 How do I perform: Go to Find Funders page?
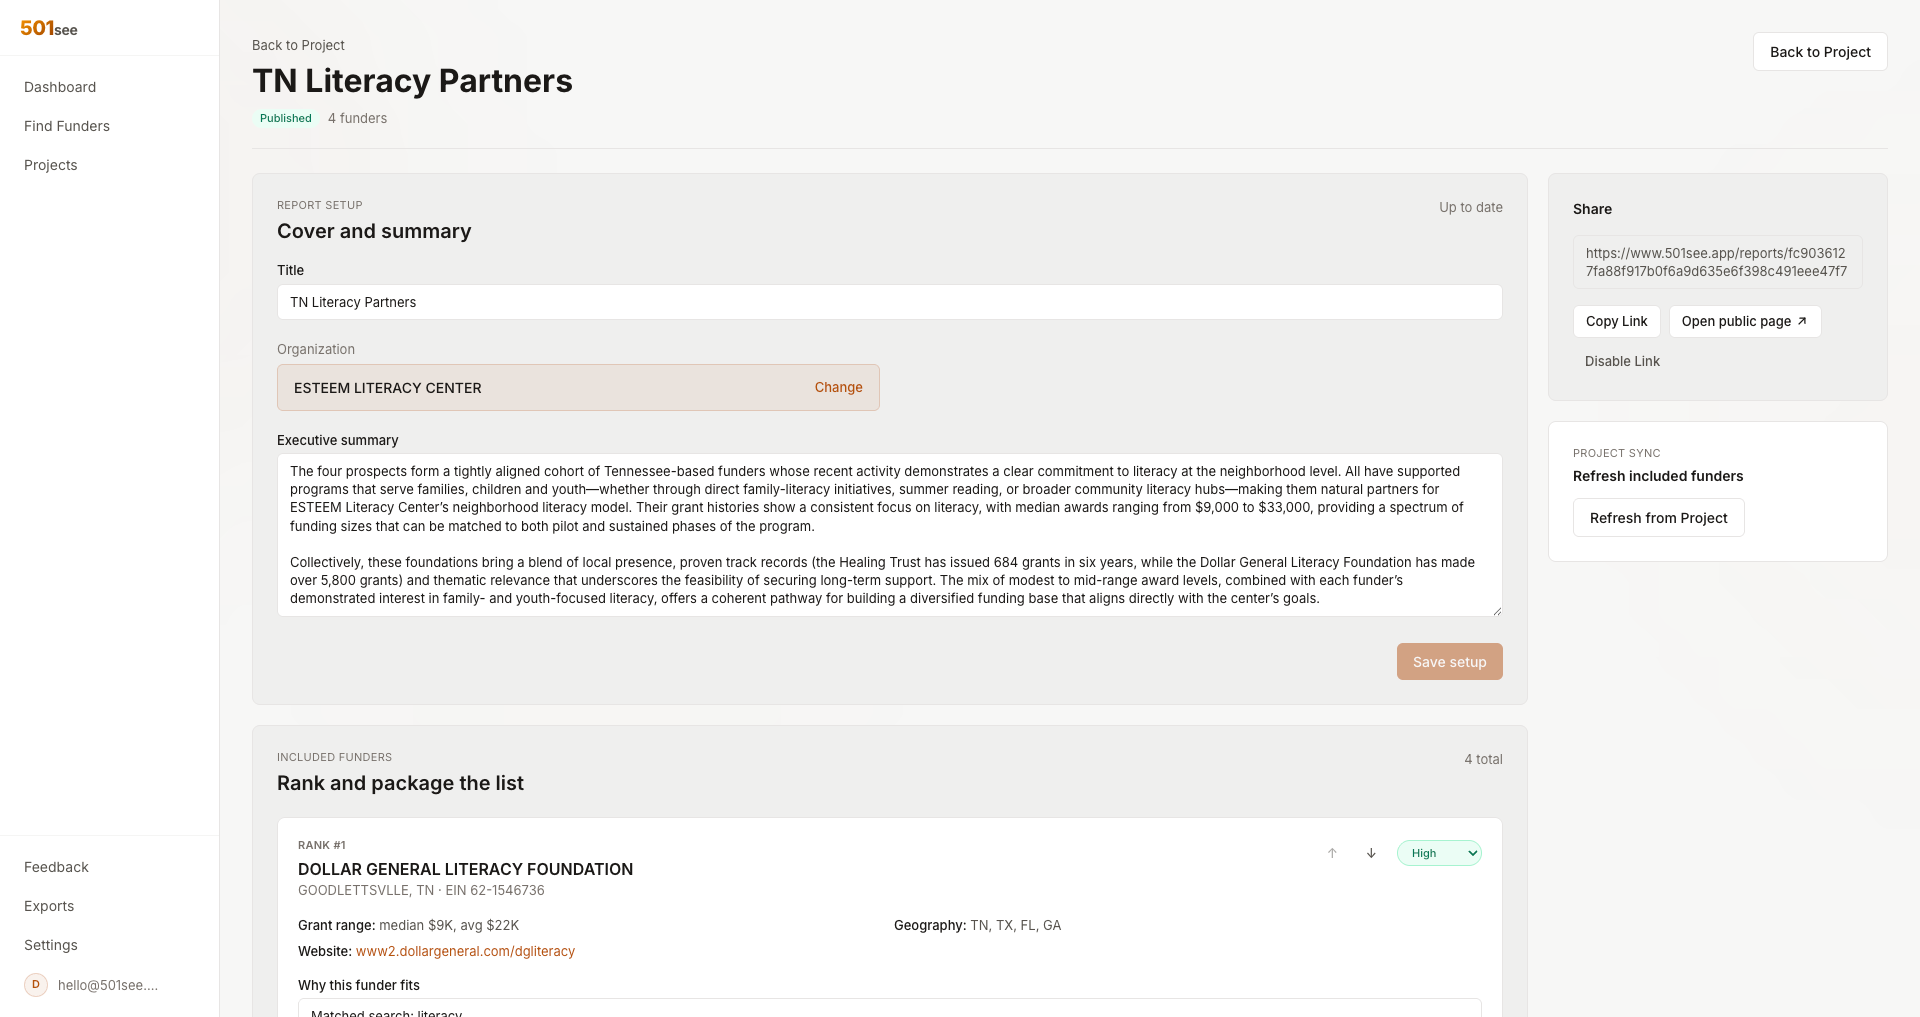tap(67, 126)
